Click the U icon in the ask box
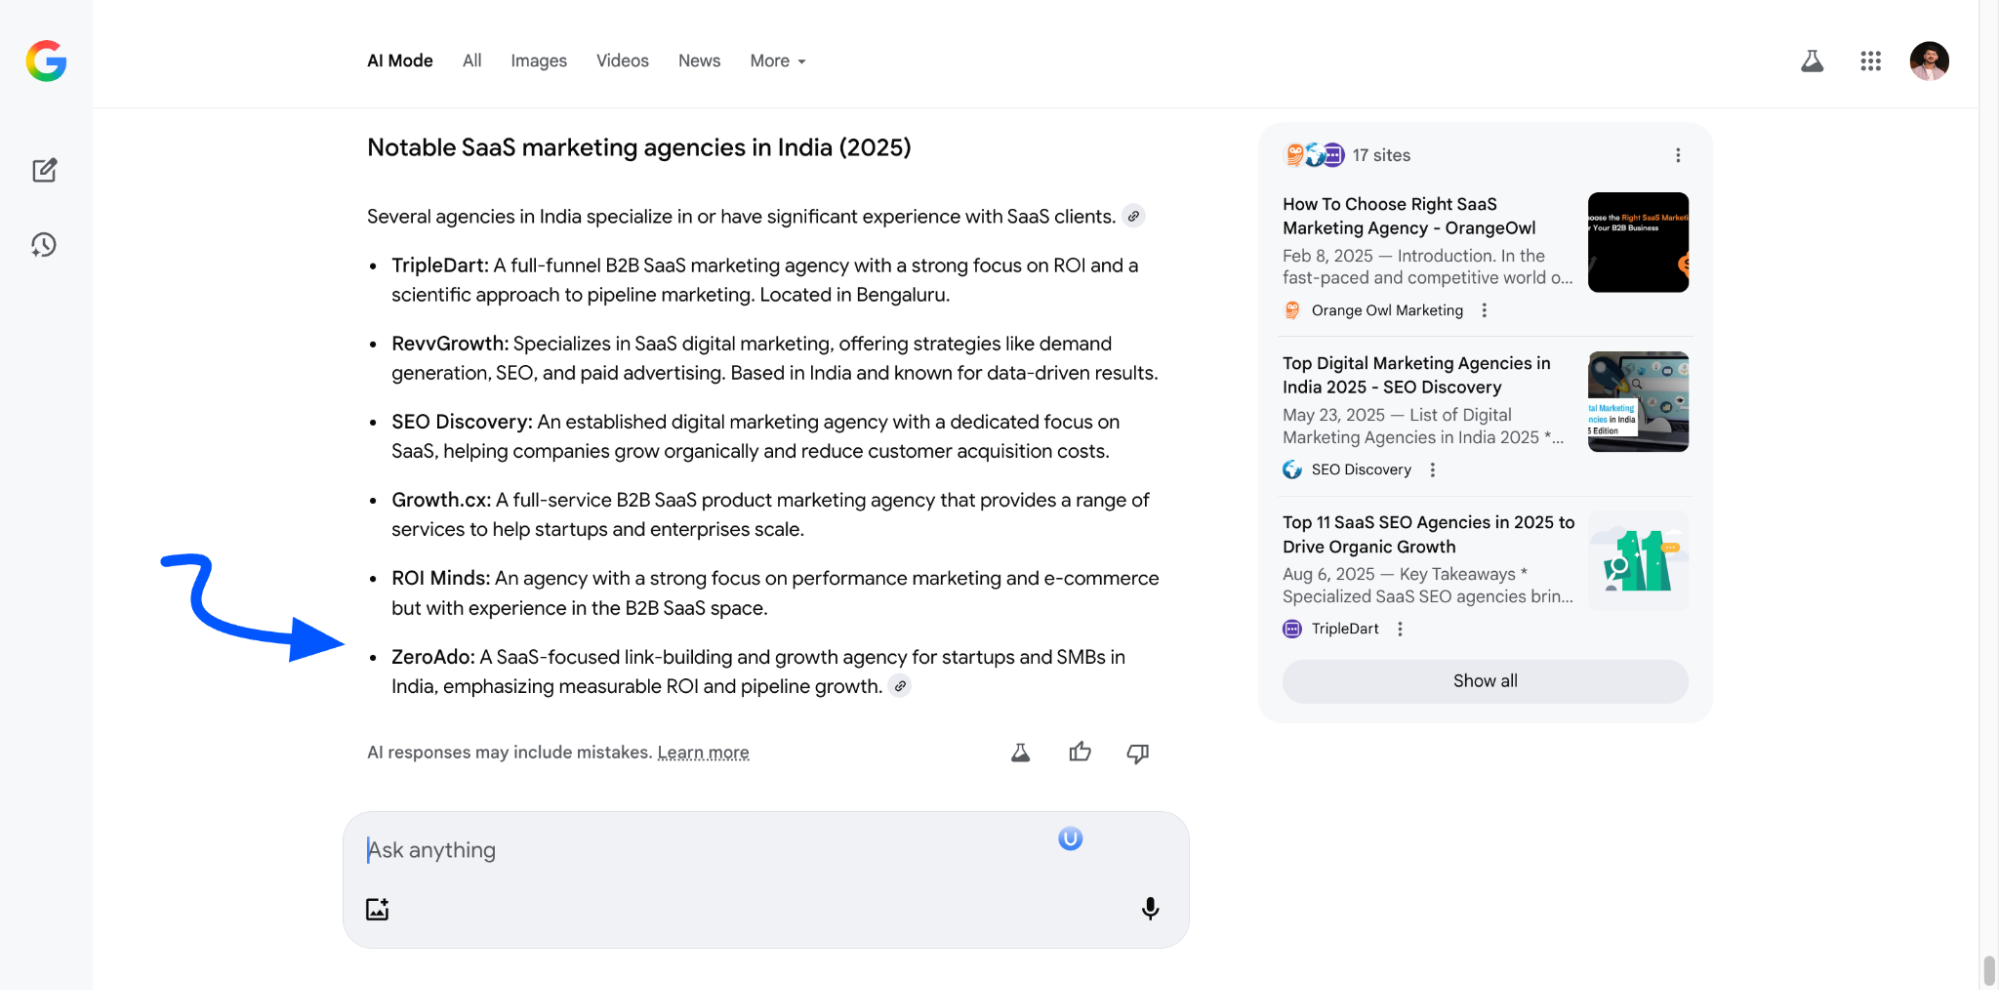Image resolution: width=1999 pixels, height=990 pixels. 1070,839
